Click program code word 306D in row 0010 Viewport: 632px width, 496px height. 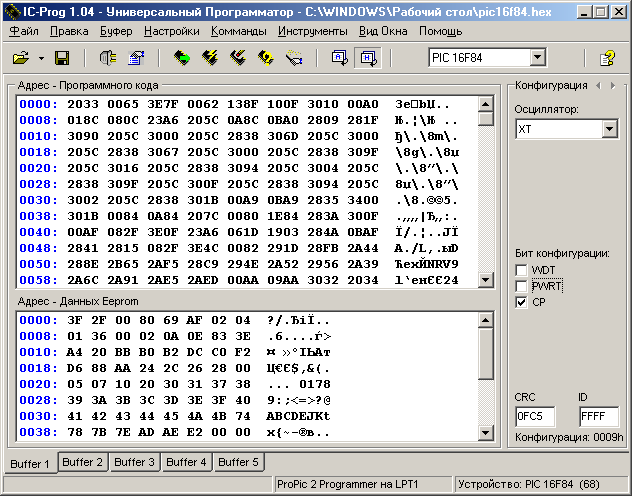pyautogui.click(x=283, y=136)
